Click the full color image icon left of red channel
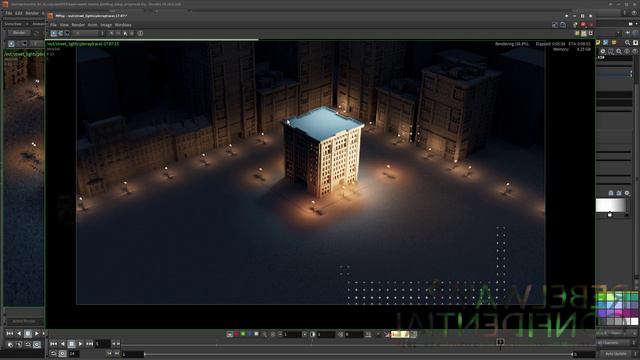 click(x=229, y=334)
